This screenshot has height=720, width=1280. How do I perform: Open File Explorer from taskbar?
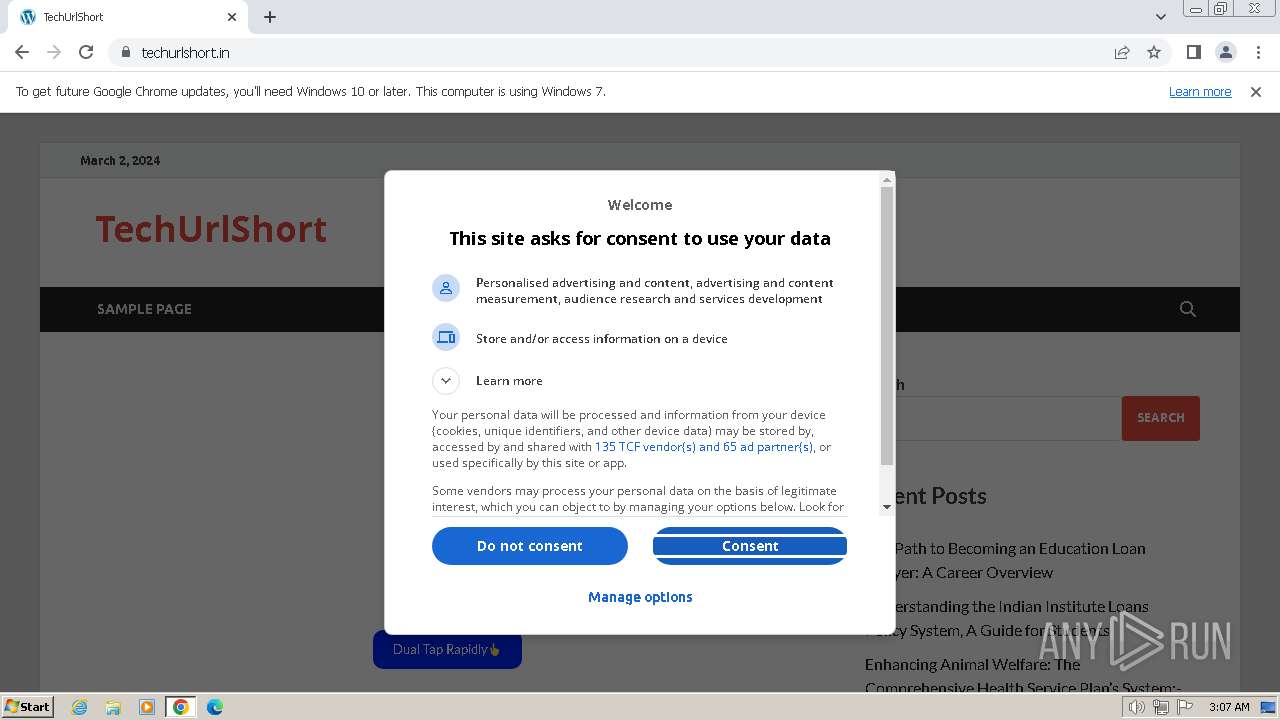pyautogui.click(x=113, y=707)
